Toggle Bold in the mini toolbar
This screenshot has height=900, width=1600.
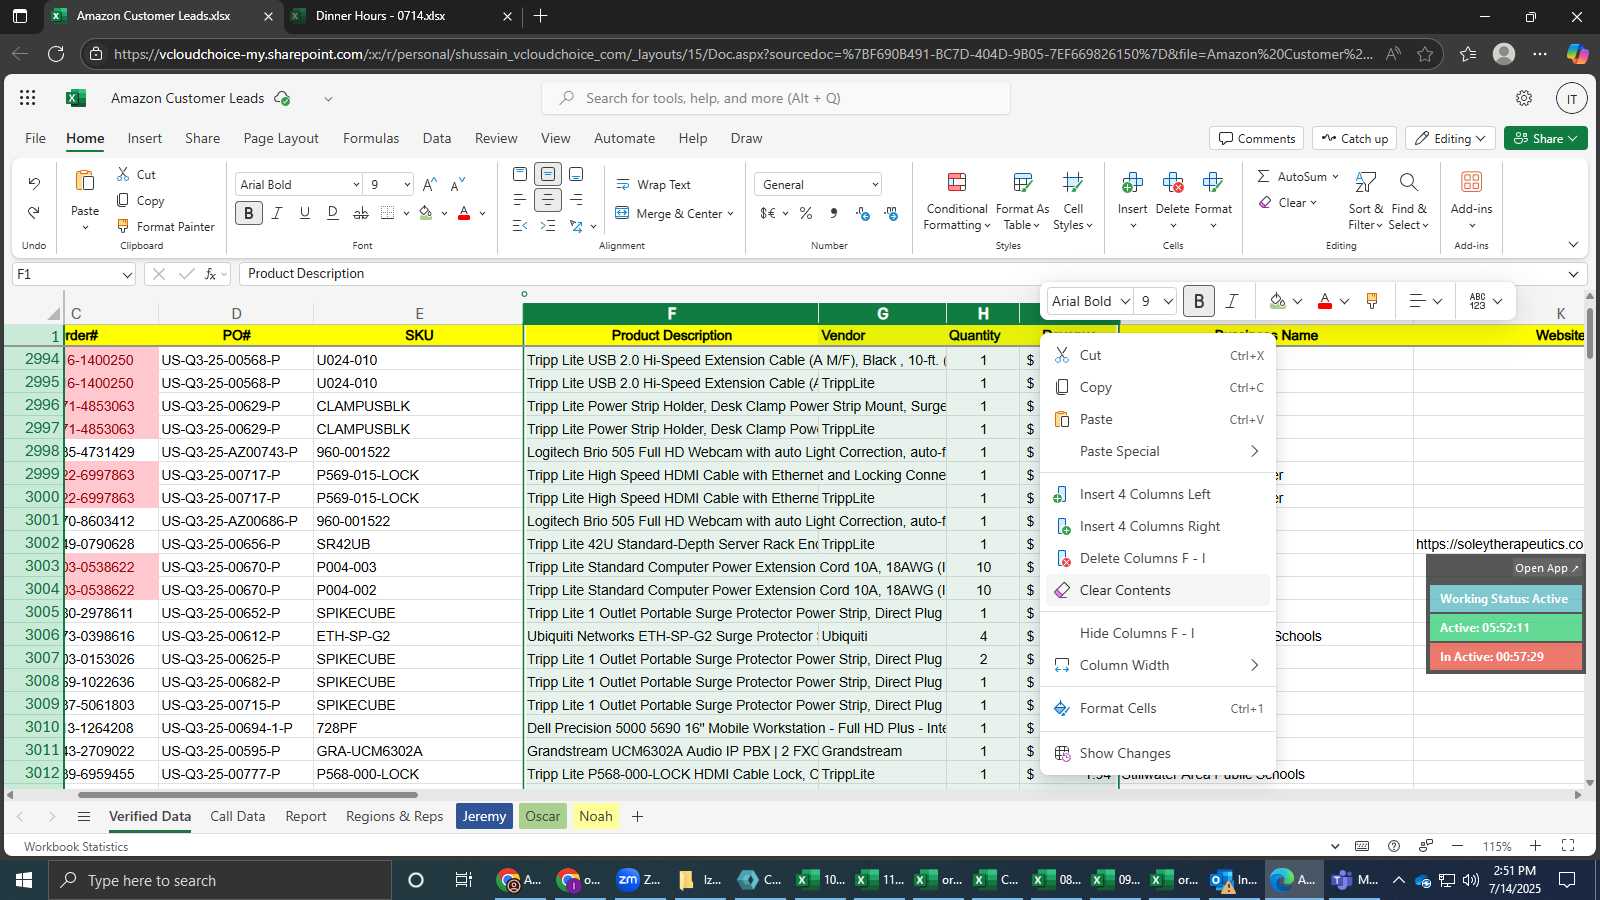pyautogui.click(x=1199, y=301)
